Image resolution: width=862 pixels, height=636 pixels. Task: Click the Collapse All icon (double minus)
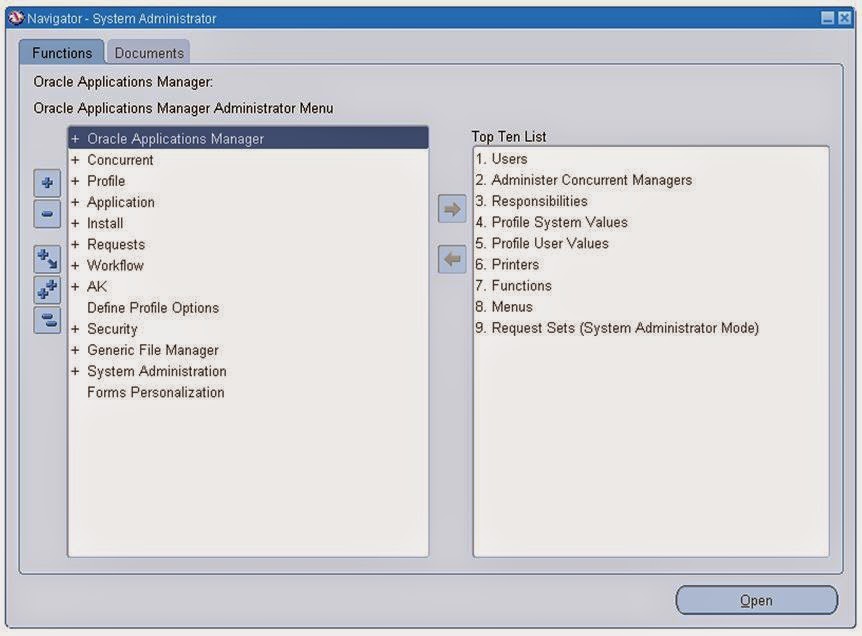coord(47,320)
